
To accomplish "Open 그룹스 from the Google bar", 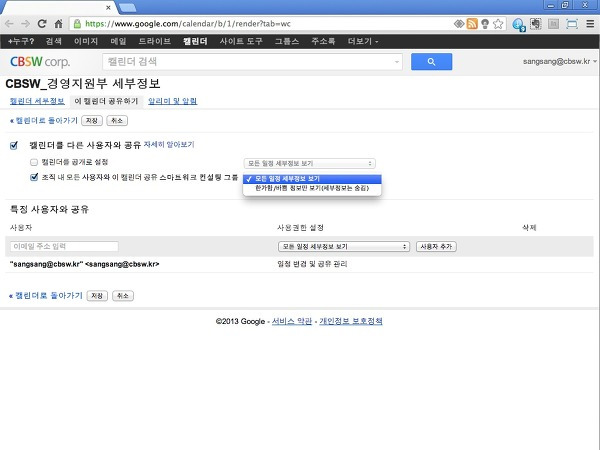I will pyautogui.click(x=287, y=41).
